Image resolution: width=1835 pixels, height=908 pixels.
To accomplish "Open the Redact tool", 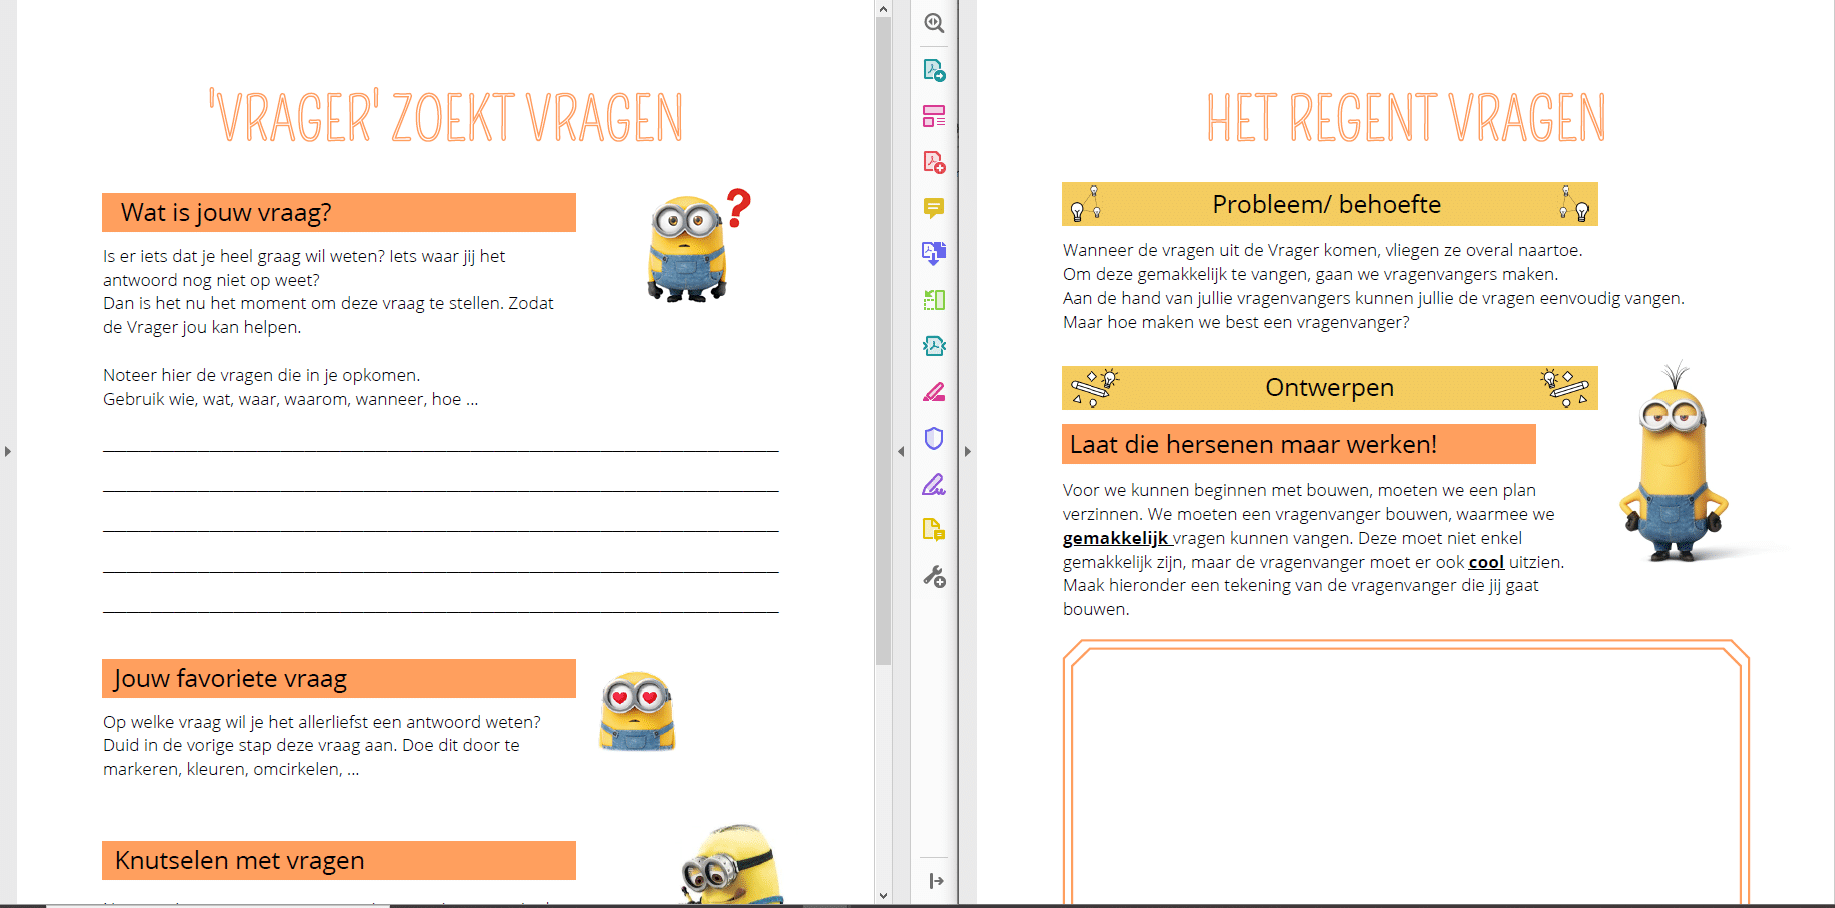I will tap(934, 392).
